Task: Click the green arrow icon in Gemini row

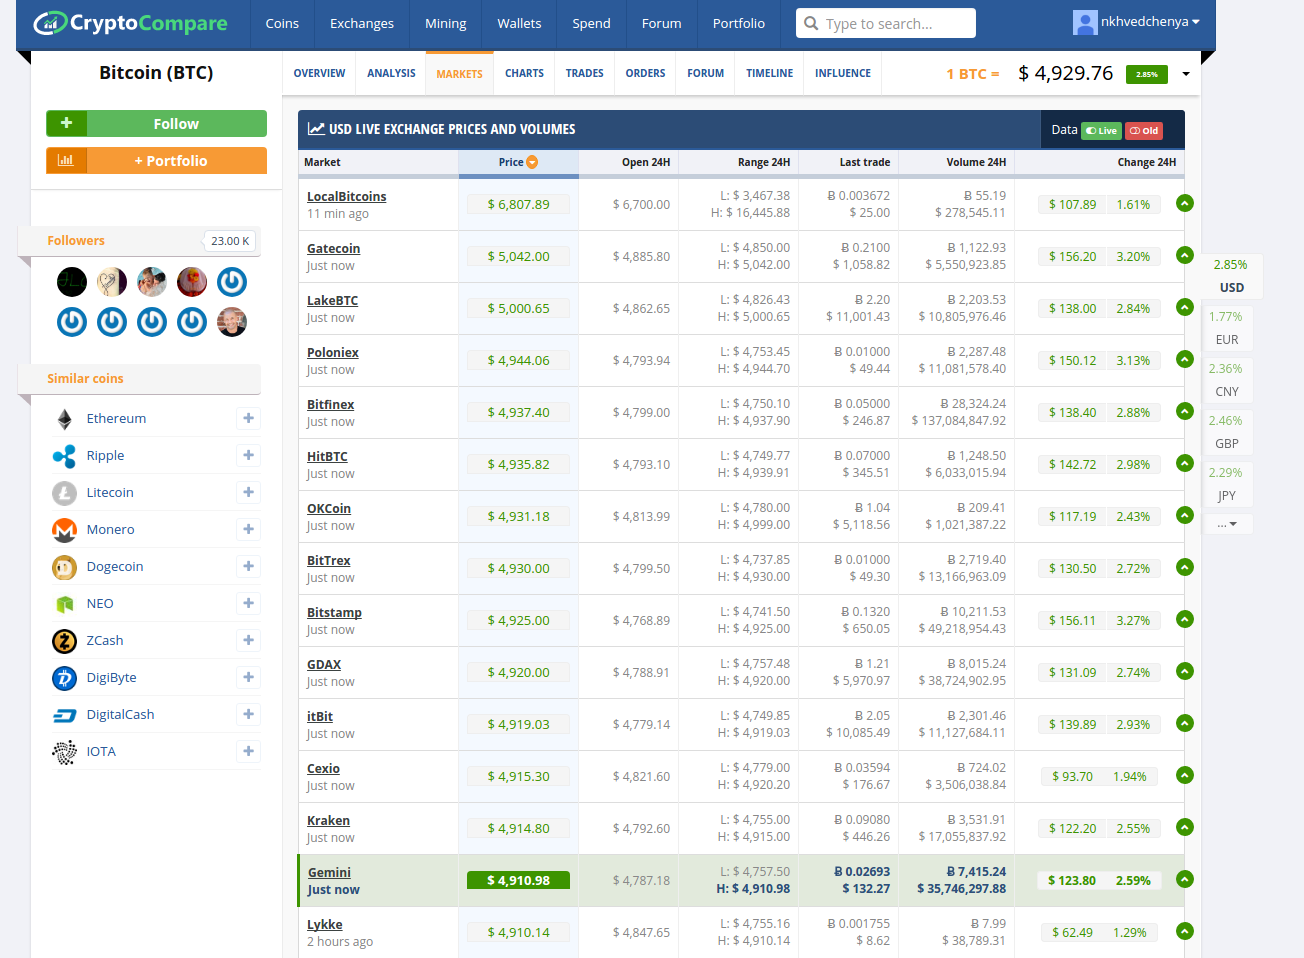Action: click(x=1185, y=879)
